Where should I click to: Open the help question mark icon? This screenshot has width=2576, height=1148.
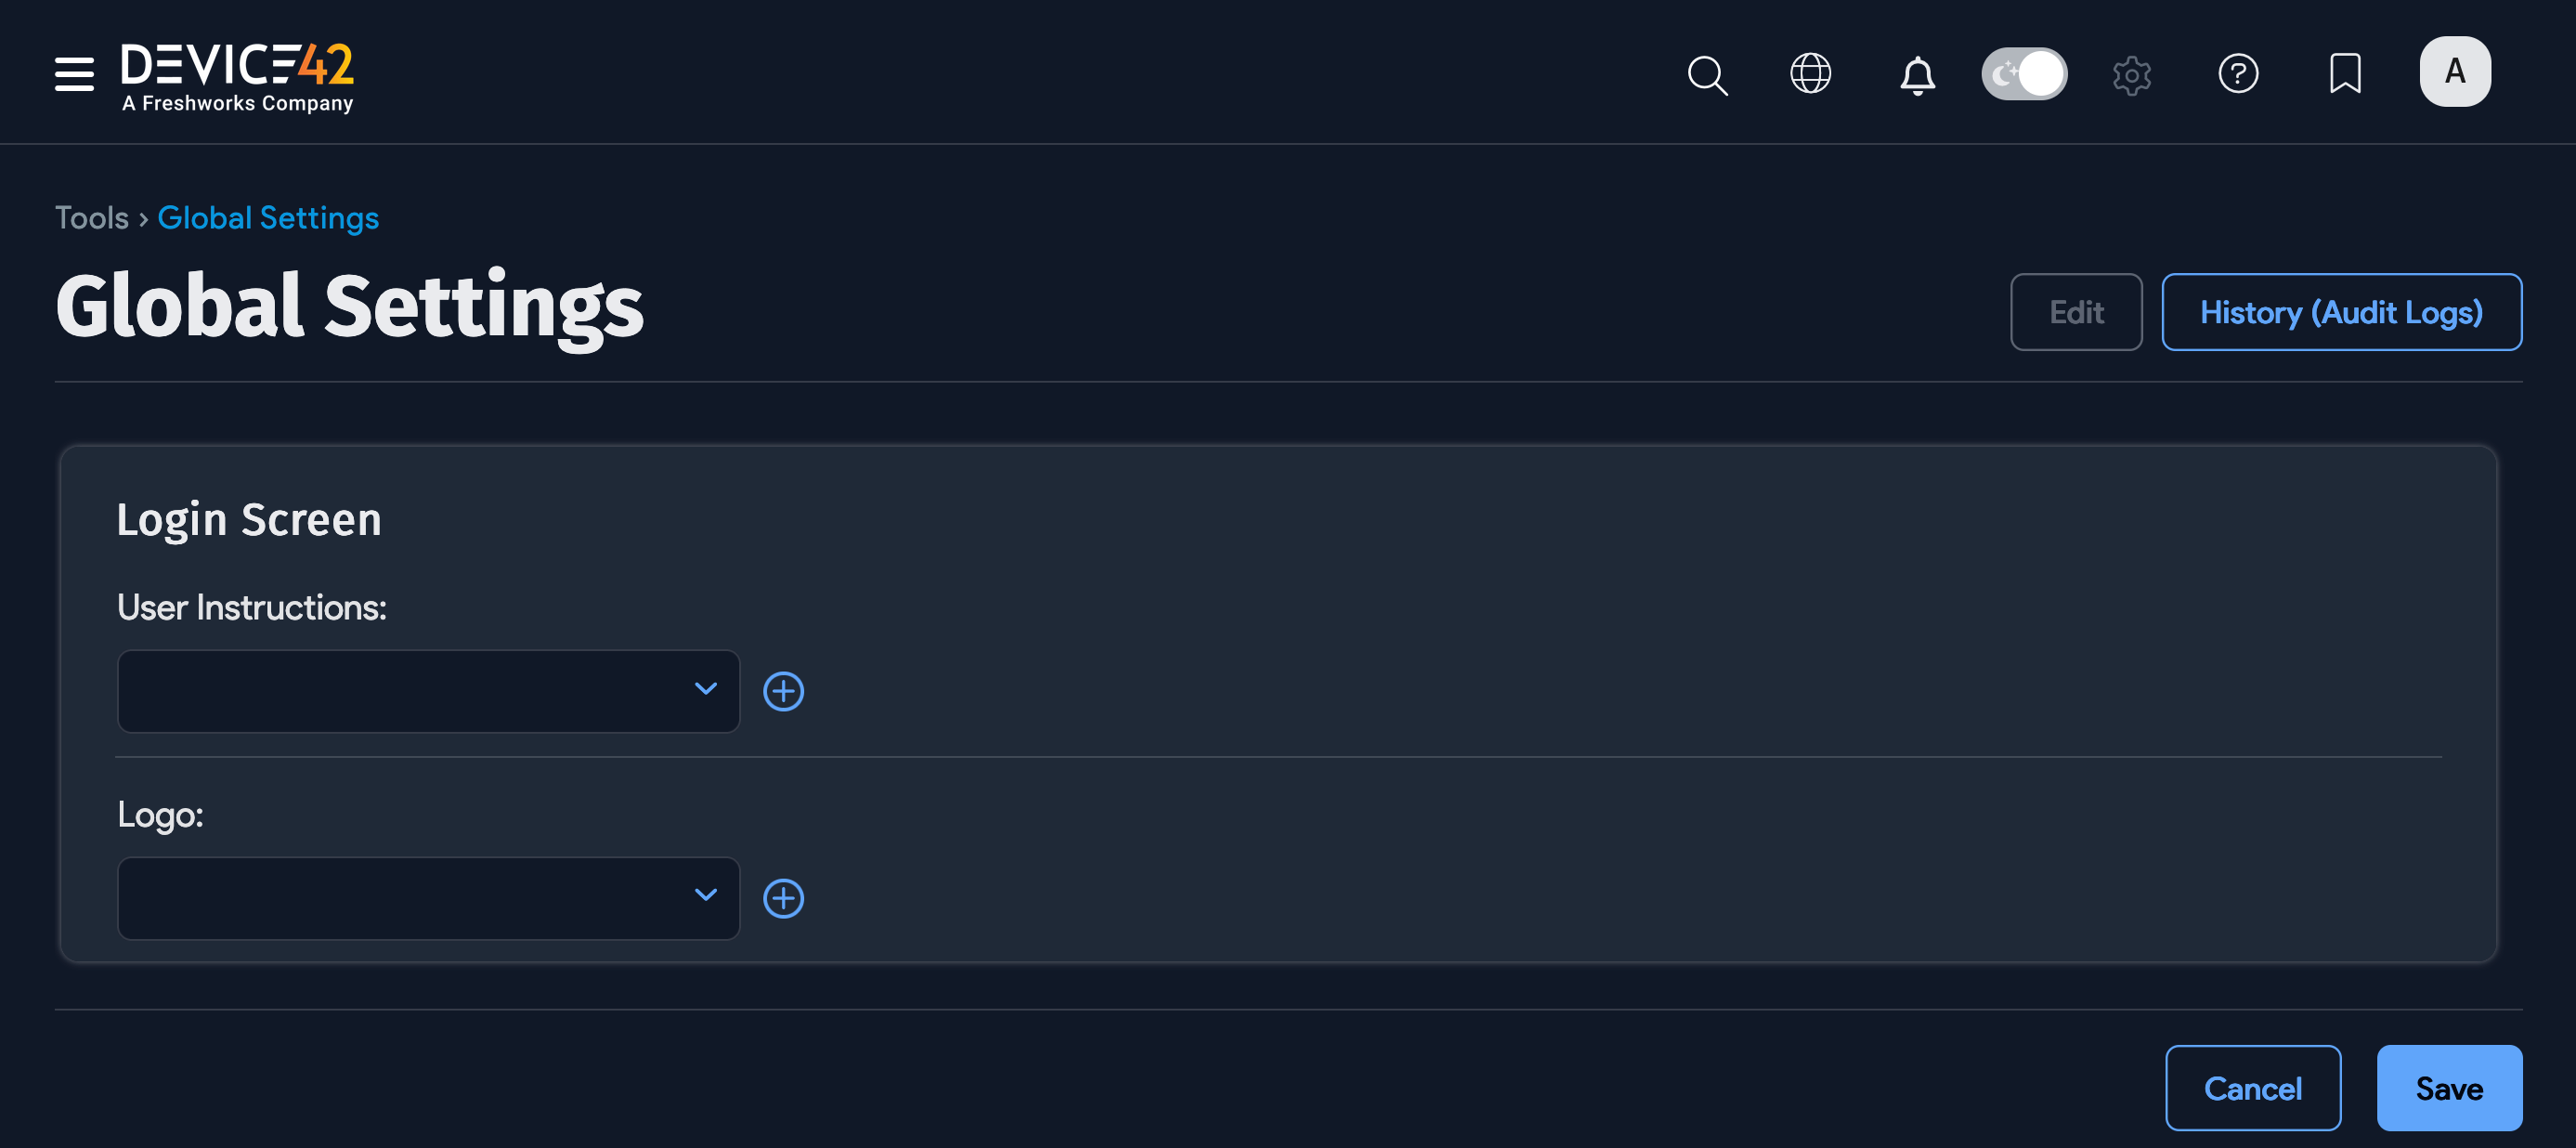click(x=2238, y=73)
